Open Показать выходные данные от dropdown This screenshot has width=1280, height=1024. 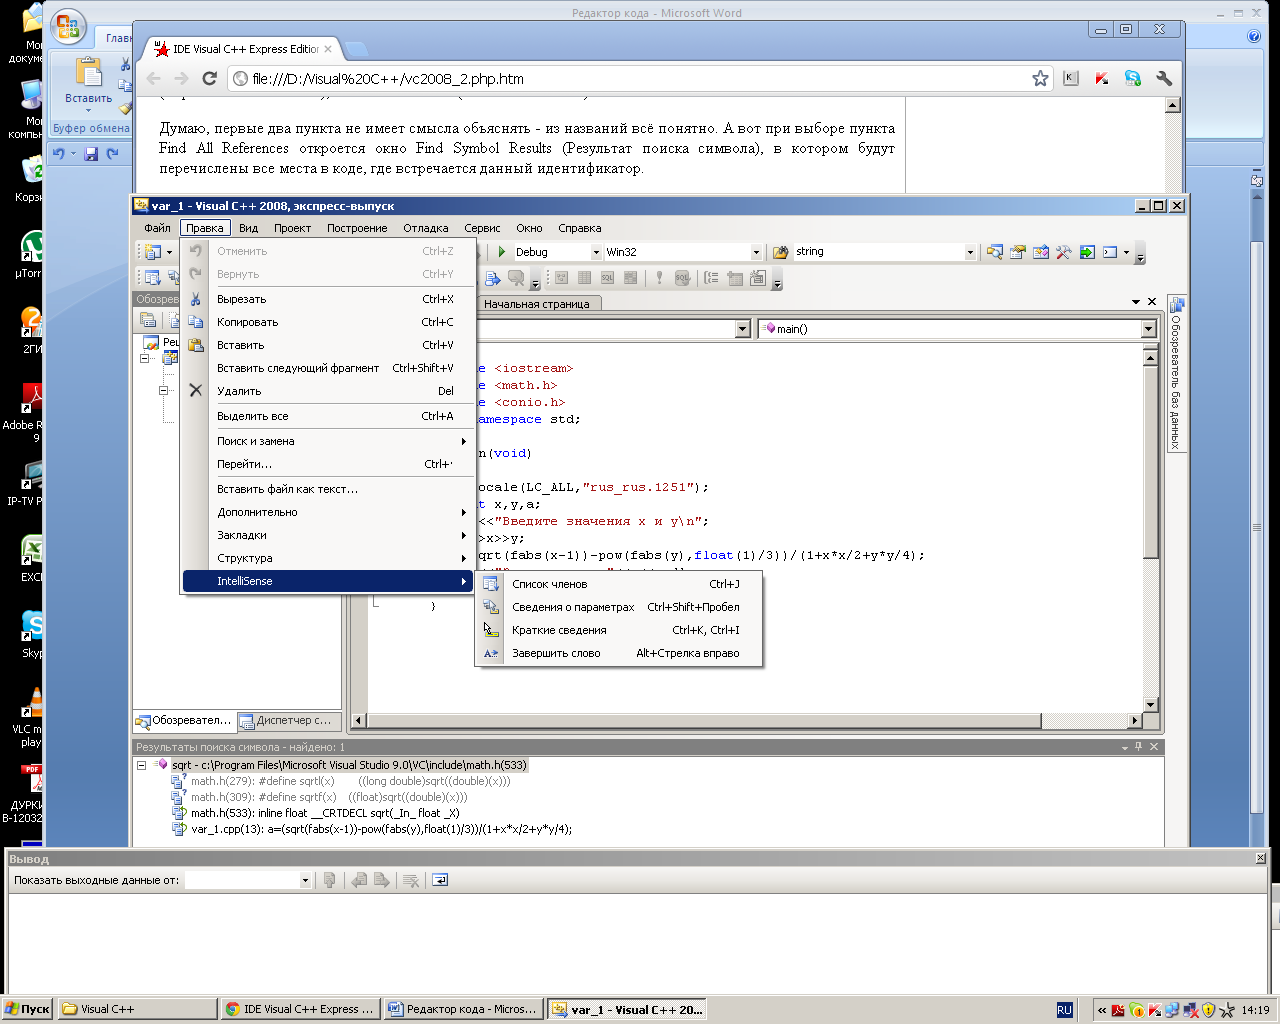pos(305,880)
